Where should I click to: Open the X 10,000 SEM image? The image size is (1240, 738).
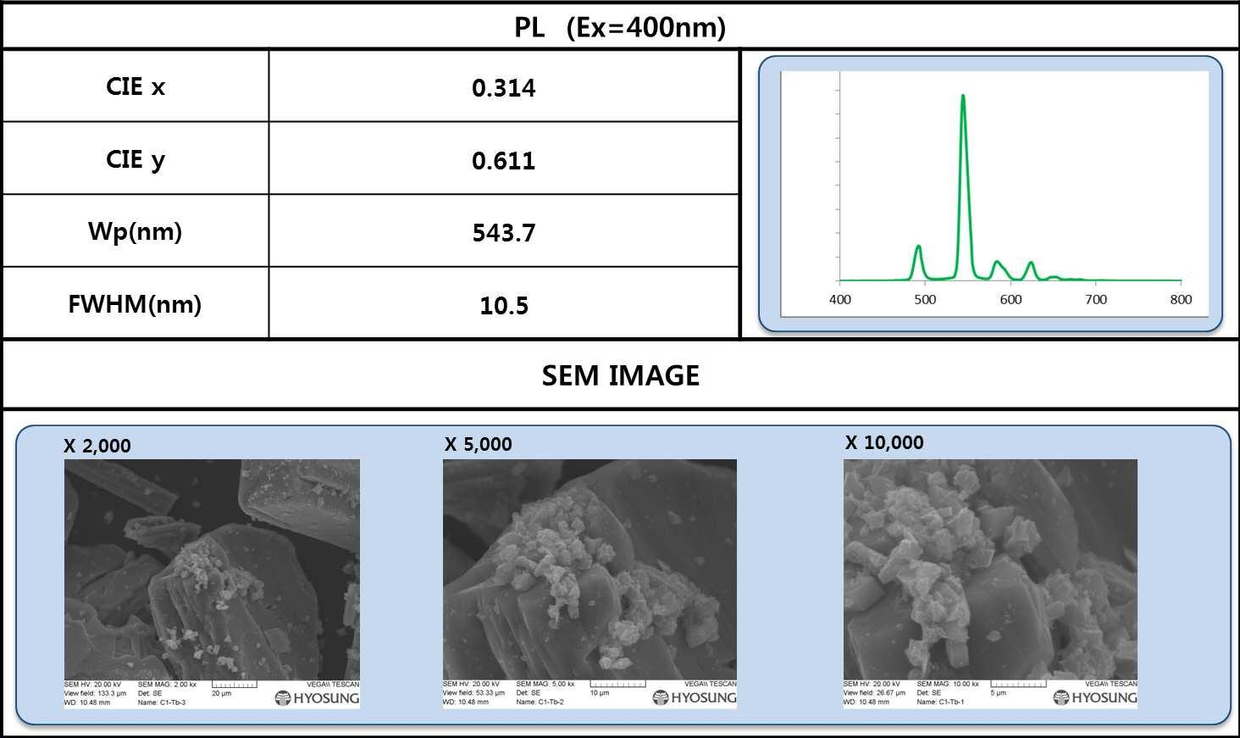[x=990, y=568]
